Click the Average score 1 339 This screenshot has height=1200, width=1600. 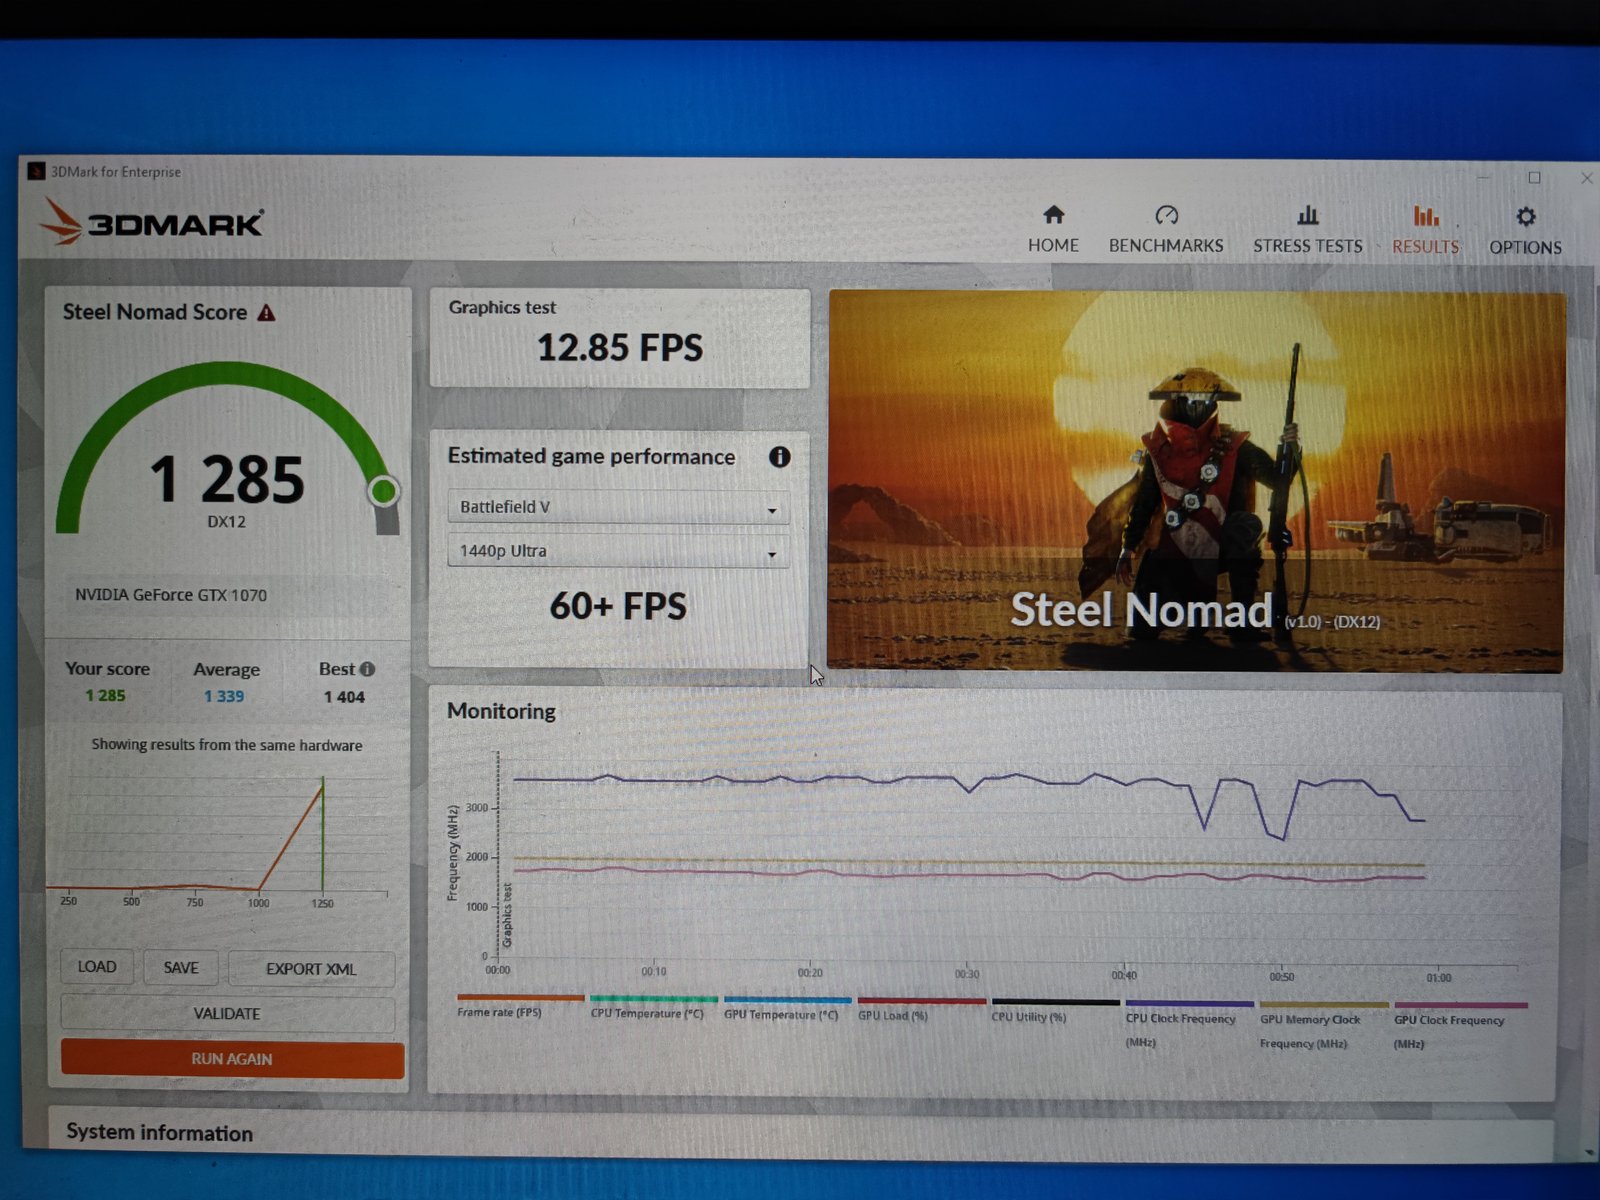point(224,697)
